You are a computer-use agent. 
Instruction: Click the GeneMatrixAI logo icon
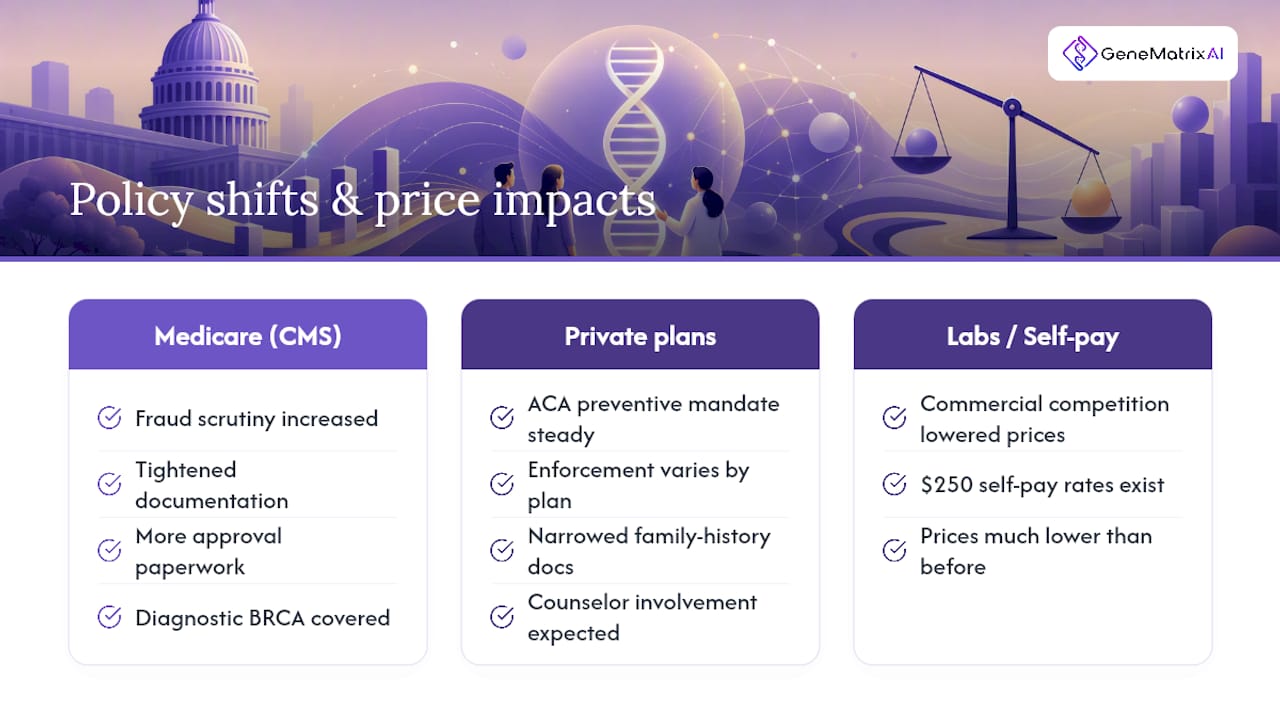(1080, 53)
